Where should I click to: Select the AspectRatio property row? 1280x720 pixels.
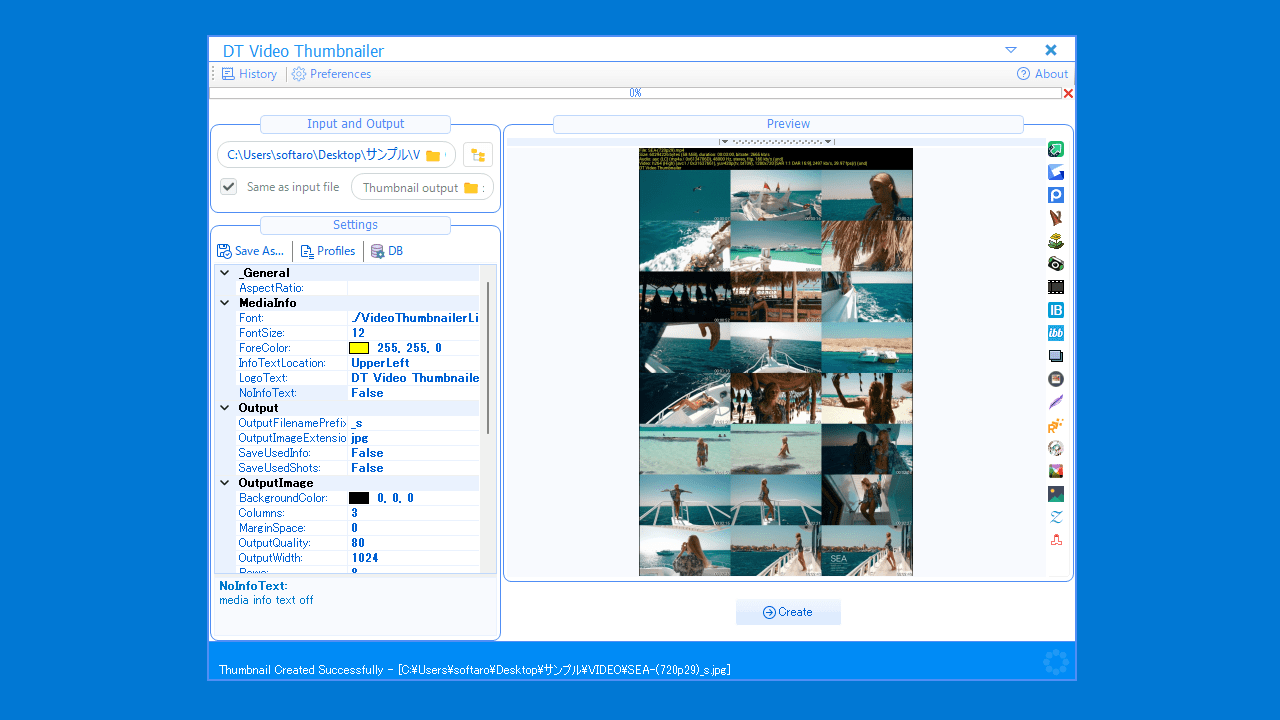tap(357, 288)
